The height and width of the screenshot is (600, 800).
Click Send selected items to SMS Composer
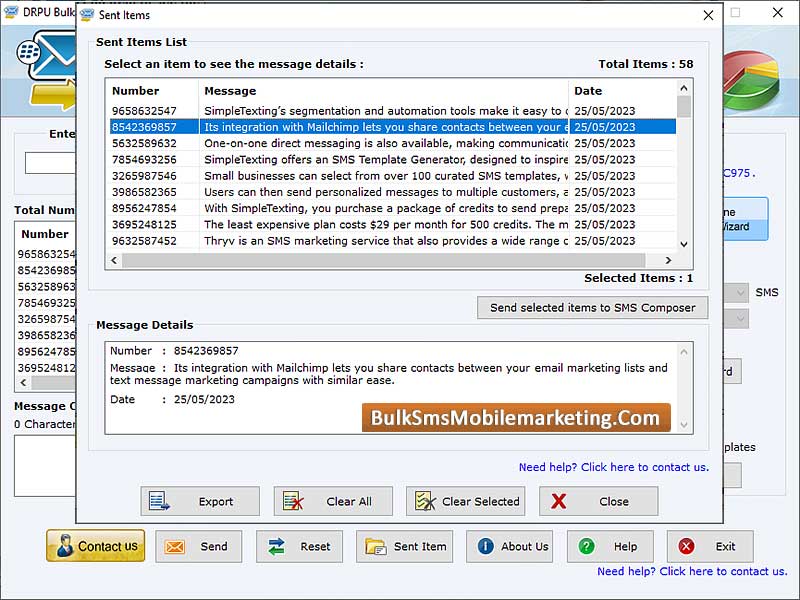592,308
